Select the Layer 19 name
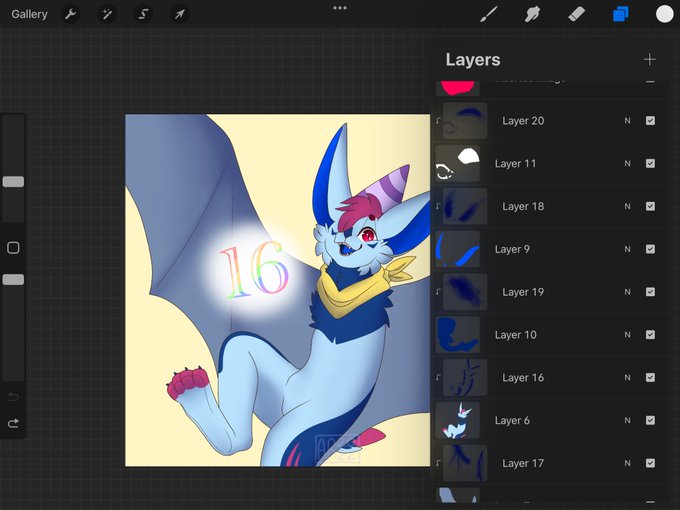680x510 pixels. (523, 292)
